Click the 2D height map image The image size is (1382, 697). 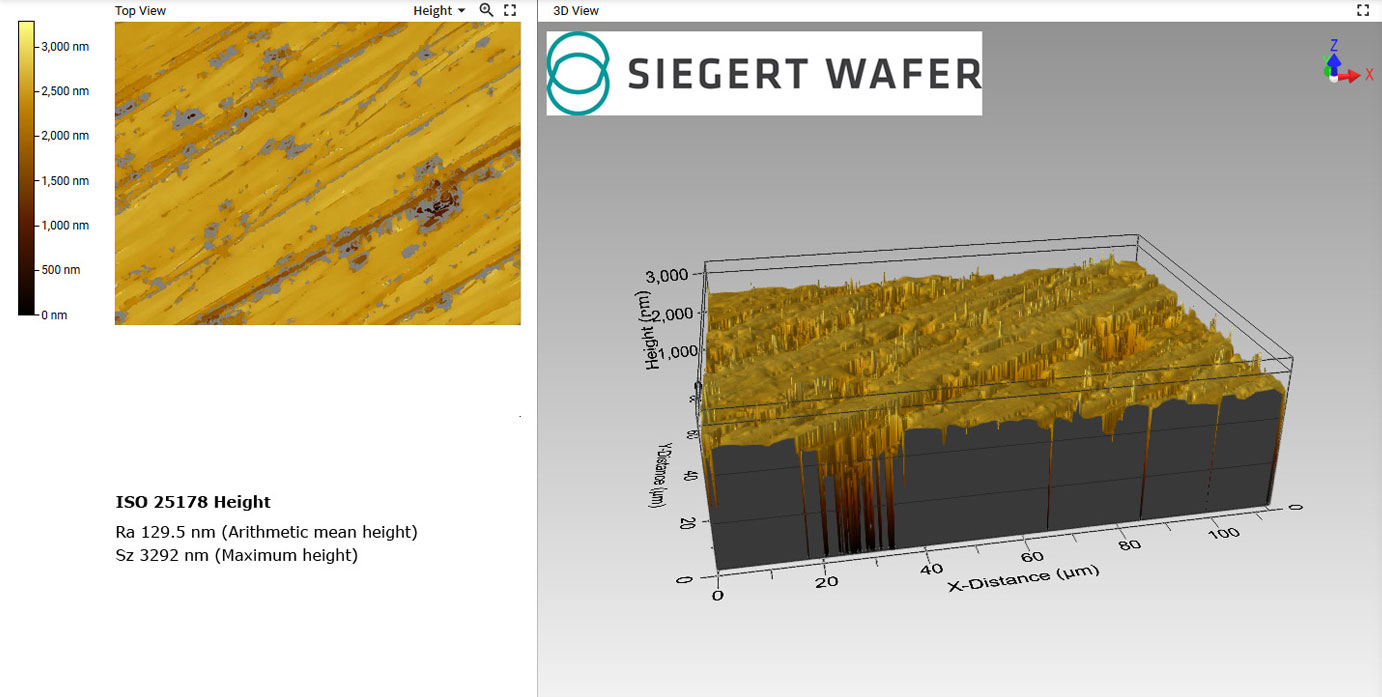coord(317,173)
